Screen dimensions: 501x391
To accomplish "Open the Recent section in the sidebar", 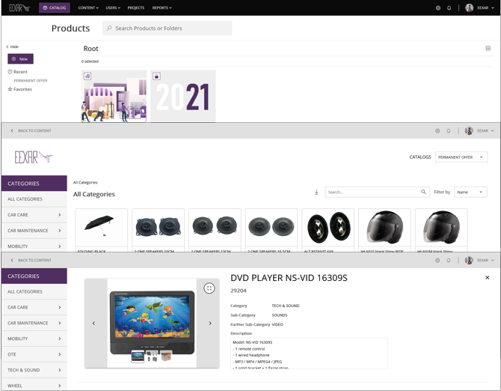I will 18,72.
